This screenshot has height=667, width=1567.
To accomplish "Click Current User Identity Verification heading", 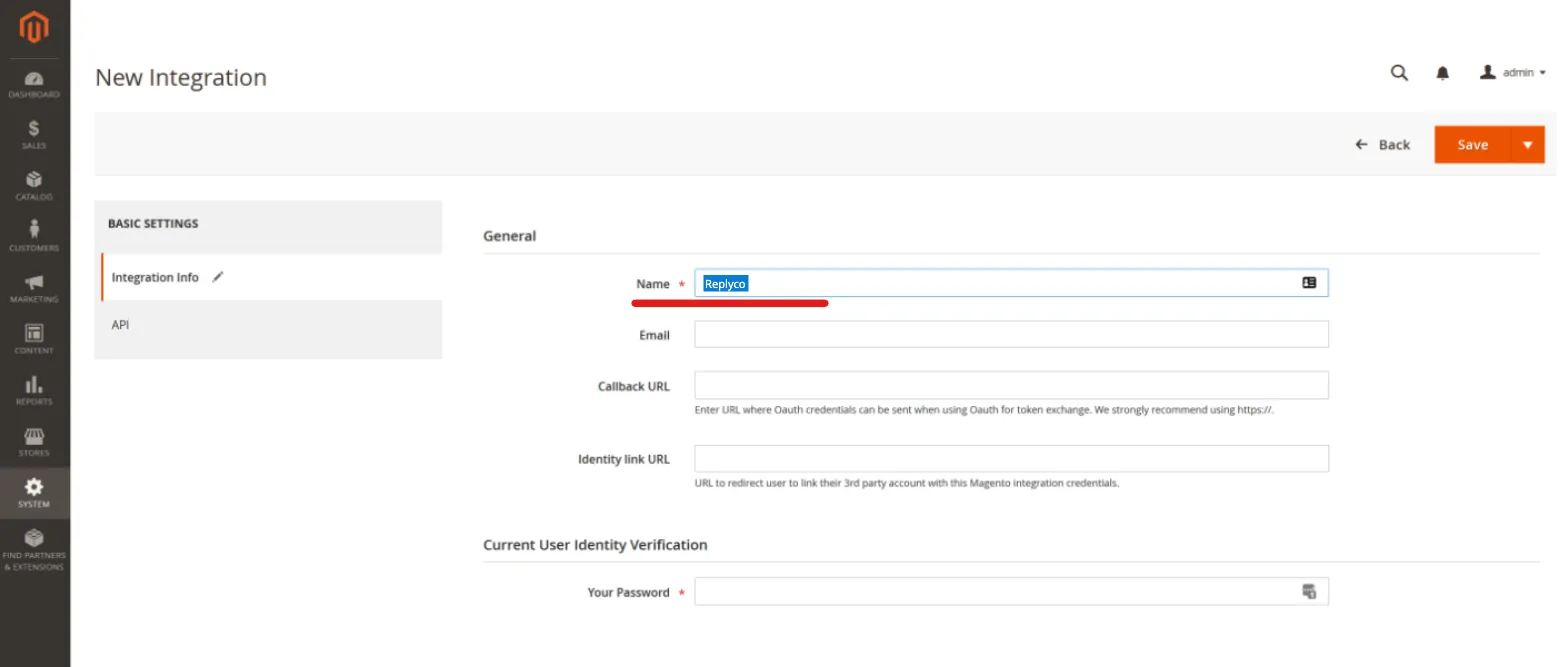I will pyautogui.click(x=595, y=545).
